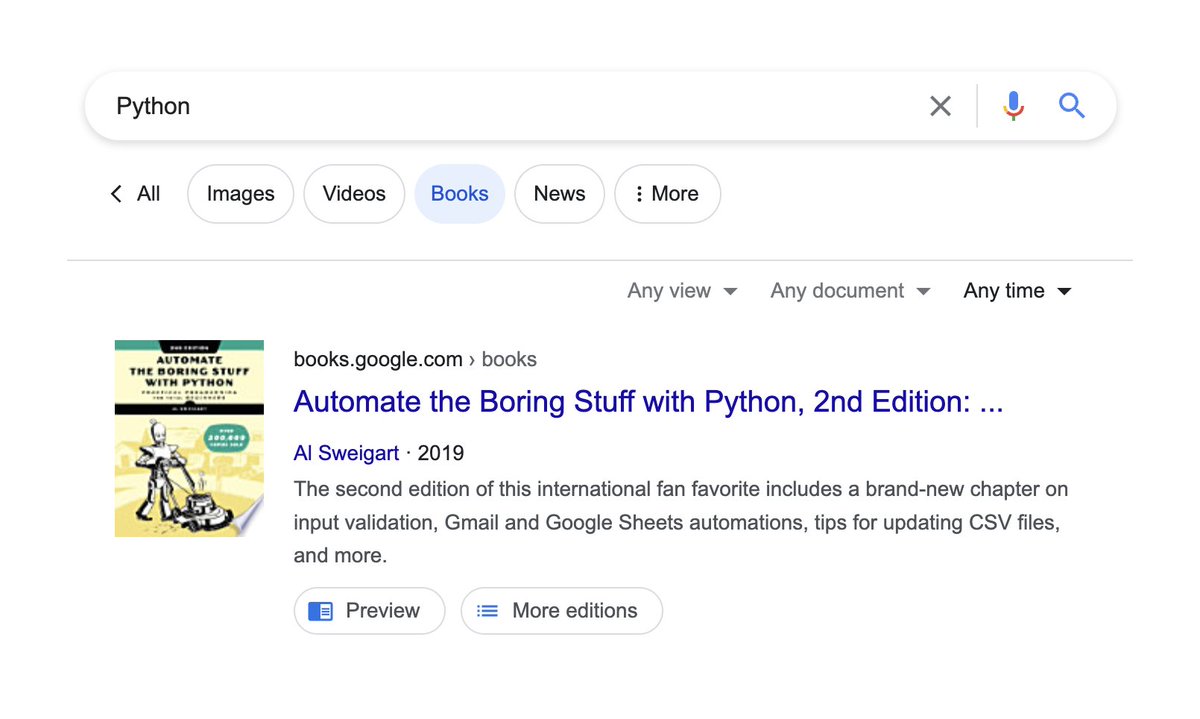Run search with the magnifying glass icon
Image resolution: width=1200 pixels, height=719 pixels.
(x=1072, y=106)
